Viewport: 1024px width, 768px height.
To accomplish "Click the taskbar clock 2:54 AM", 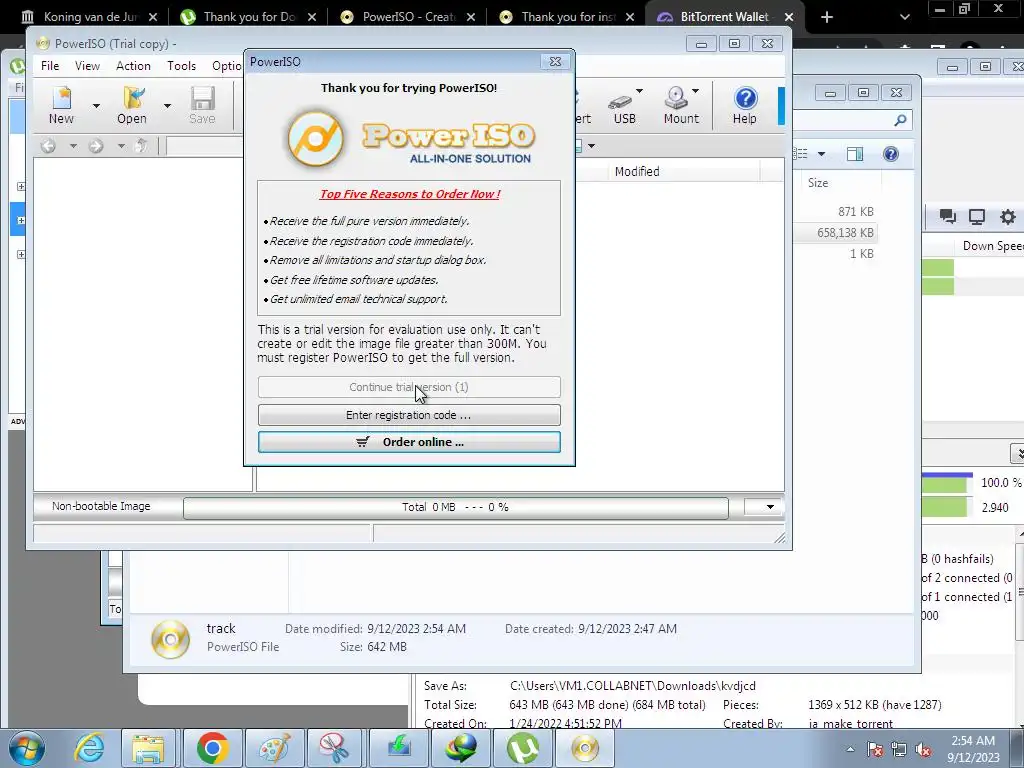I will coord(973,748).
